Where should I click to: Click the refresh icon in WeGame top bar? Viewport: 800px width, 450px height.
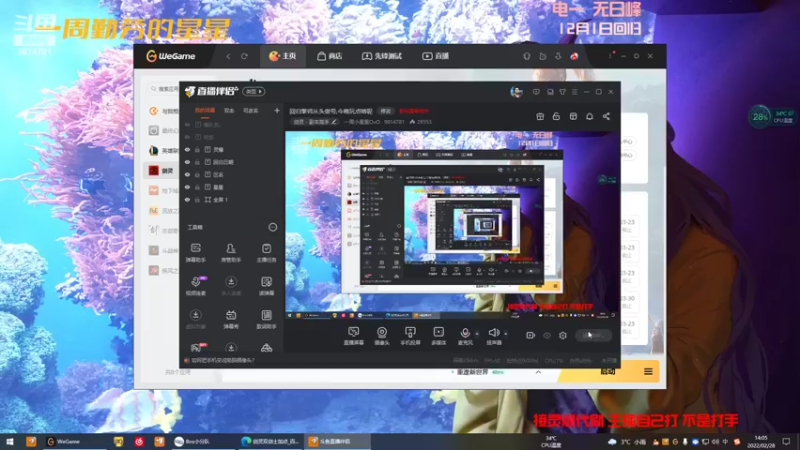tap(244, 56)
